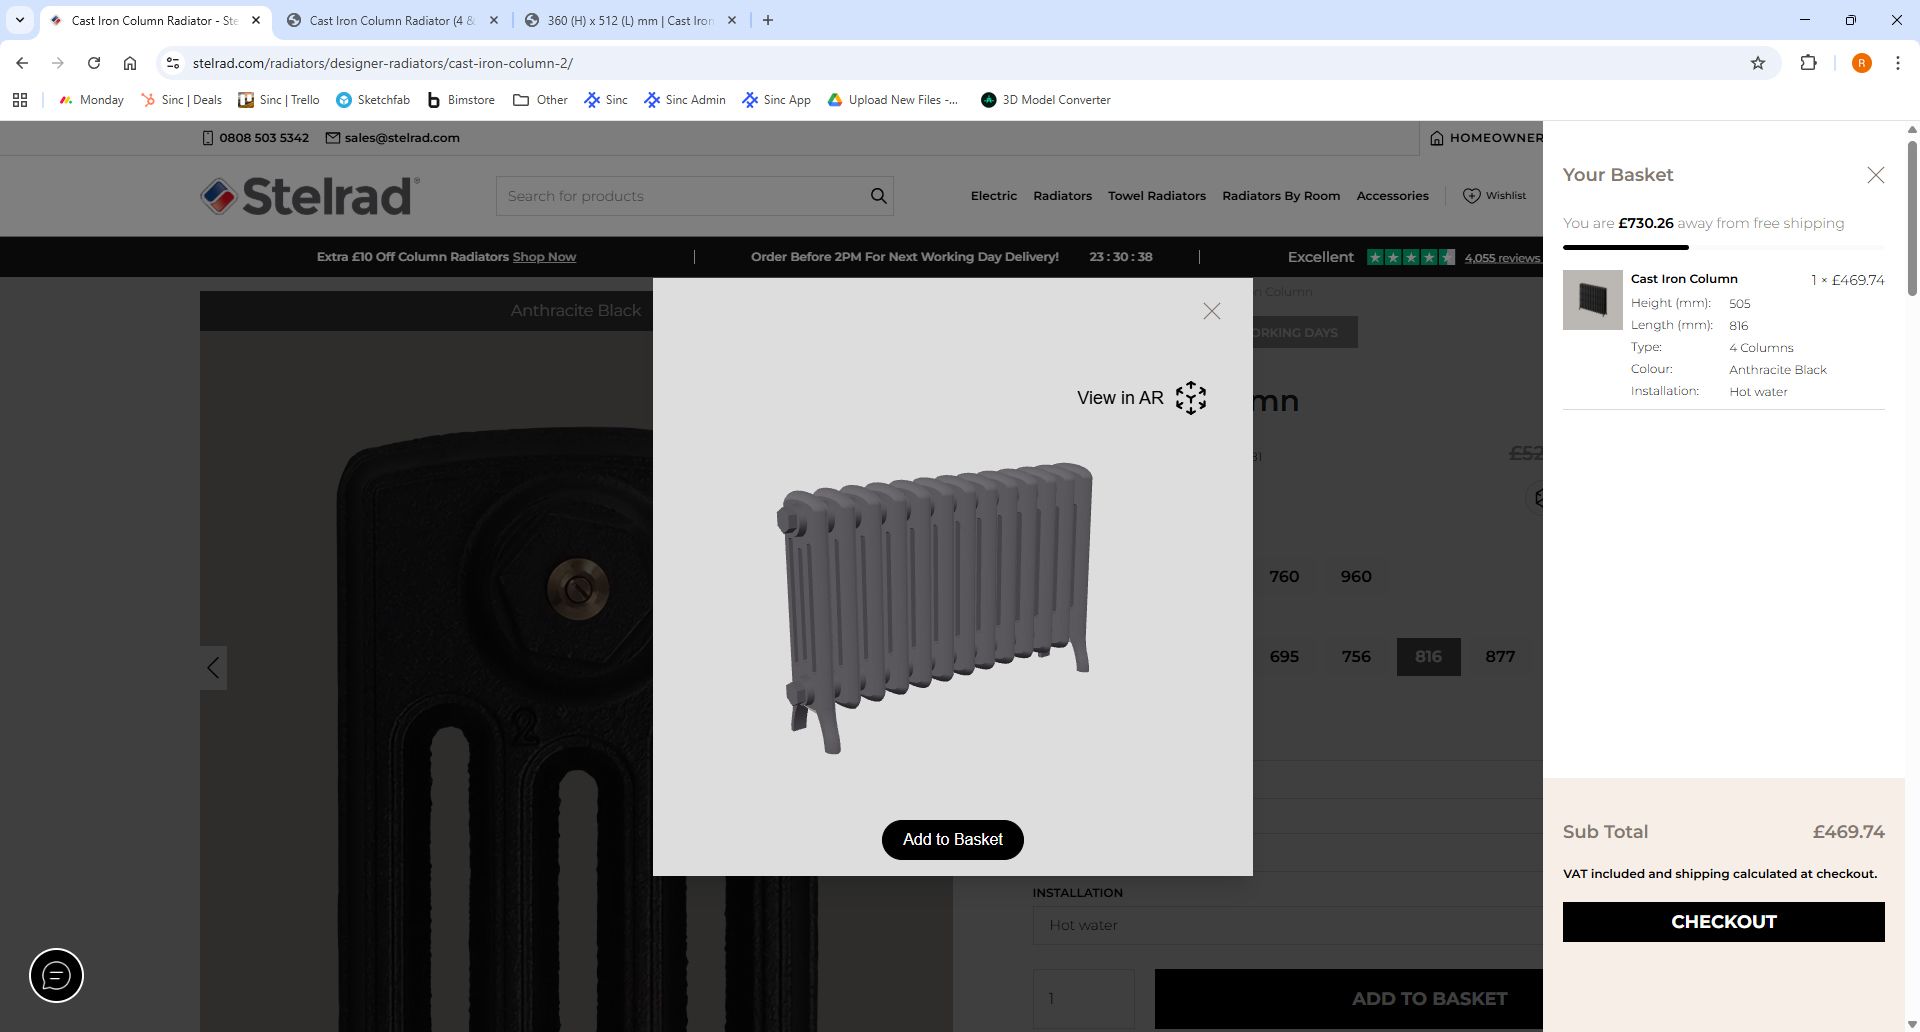The image size is (1920, 1032).
Task: Click the search magnifier icon
Action: pyautogui.click(x=878, y=196)
